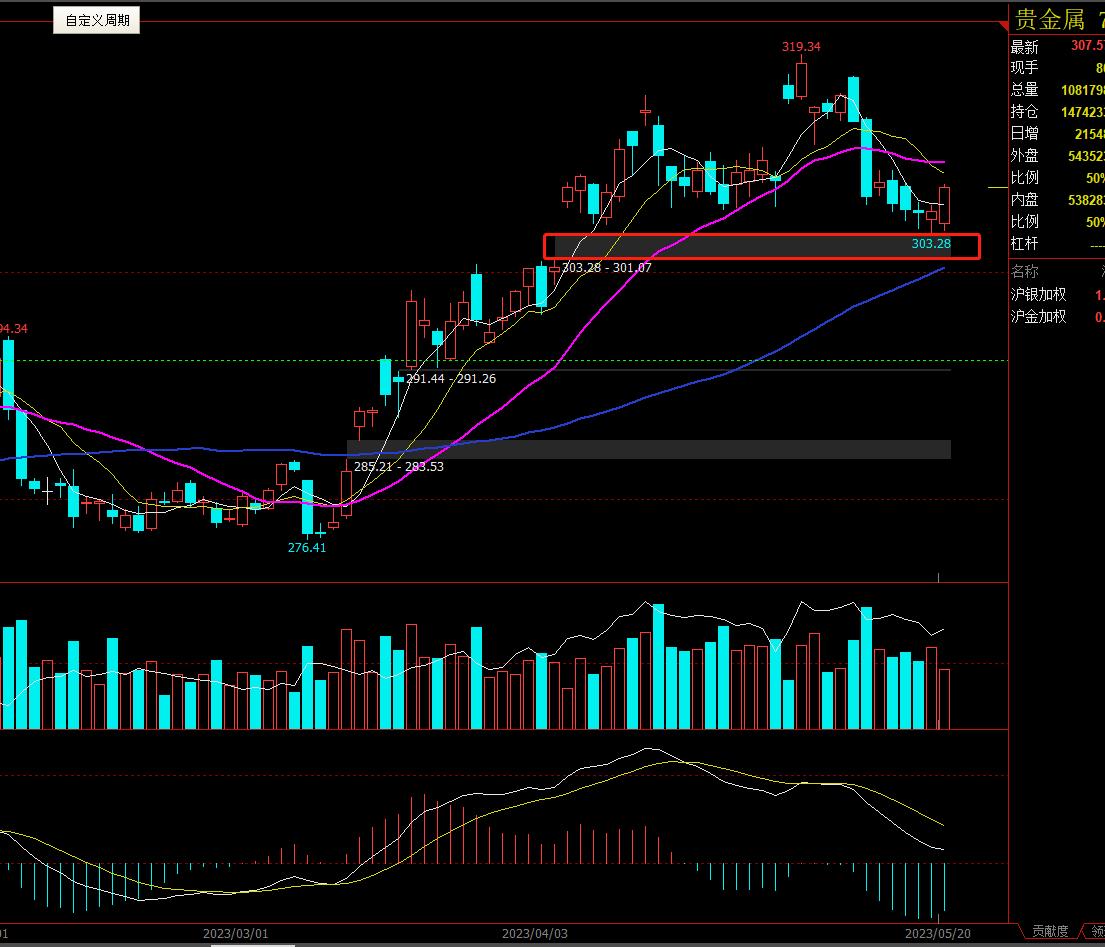Click the red corner triangle beside 贵金属
Screen dimensions: 1105x947
[x=1004, y=25]
